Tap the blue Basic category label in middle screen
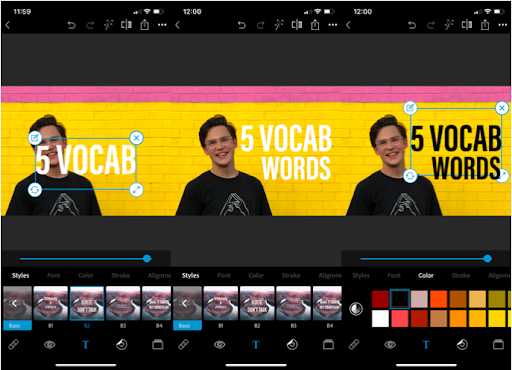 (187, 326)
